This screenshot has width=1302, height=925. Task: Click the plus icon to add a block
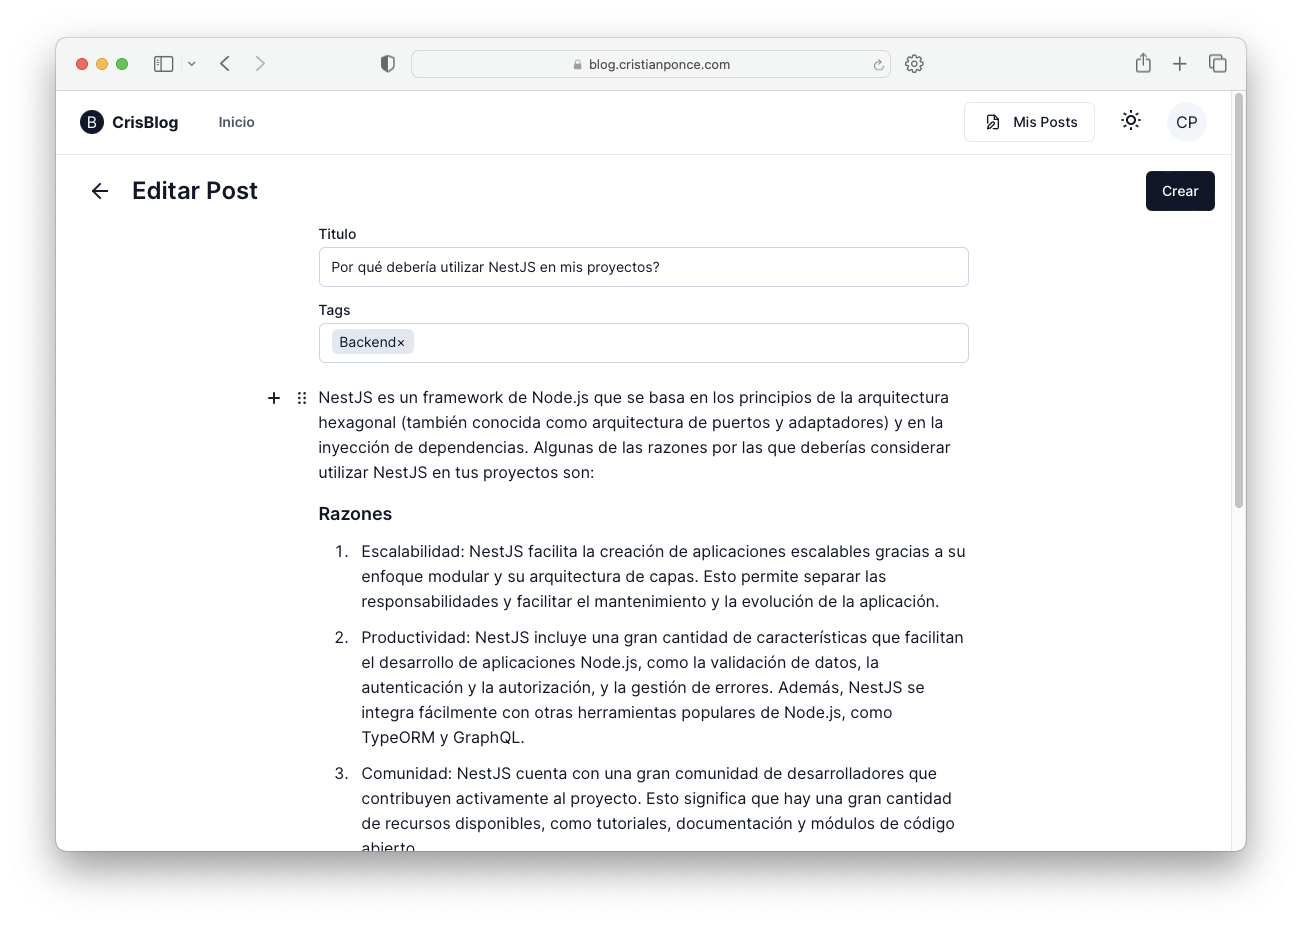coord(274,398)
